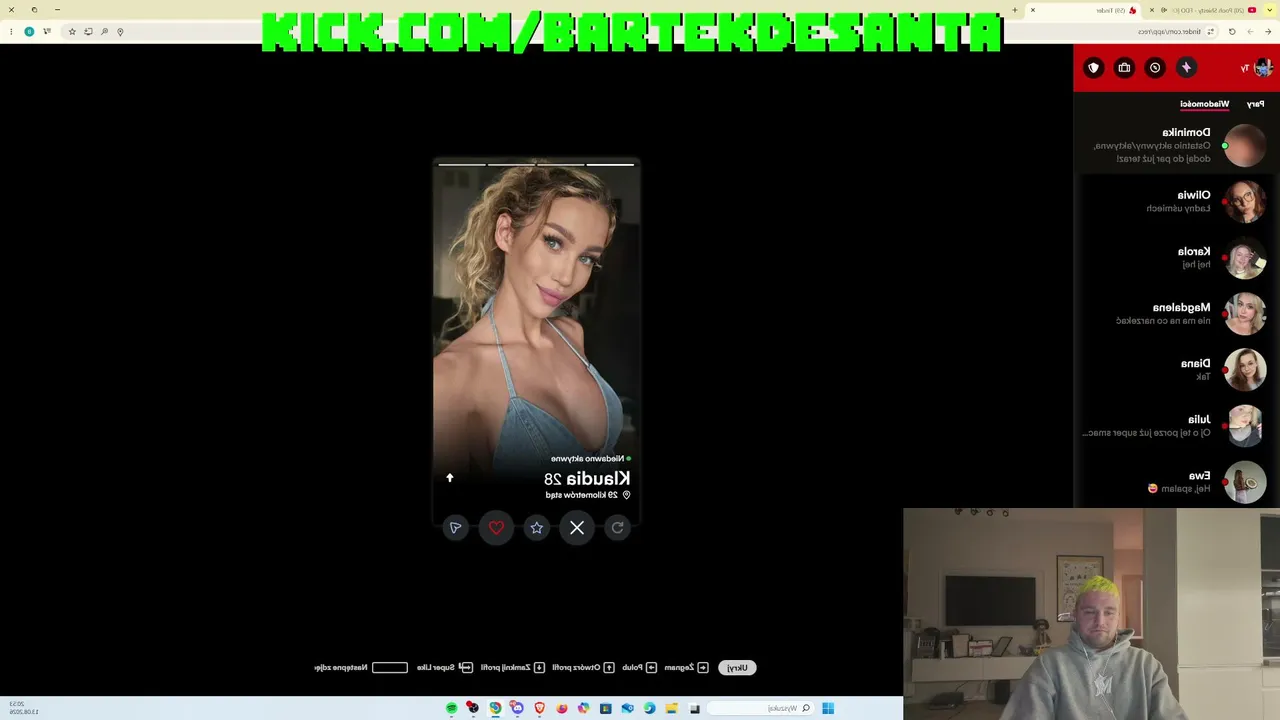This screenshot has width=1280, height=720.
Task: Open the conversation with Magdalena
Action: [1177, 314]
